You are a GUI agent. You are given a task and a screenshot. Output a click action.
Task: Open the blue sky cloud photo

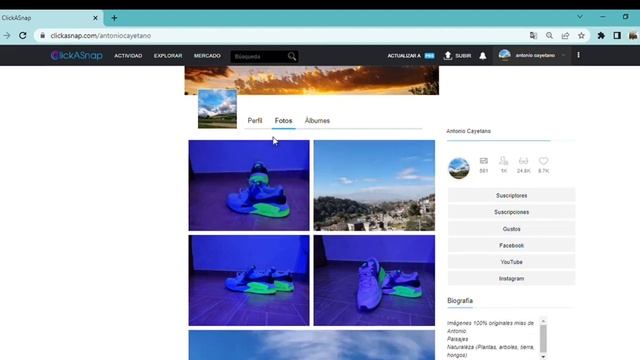(312, 345)
